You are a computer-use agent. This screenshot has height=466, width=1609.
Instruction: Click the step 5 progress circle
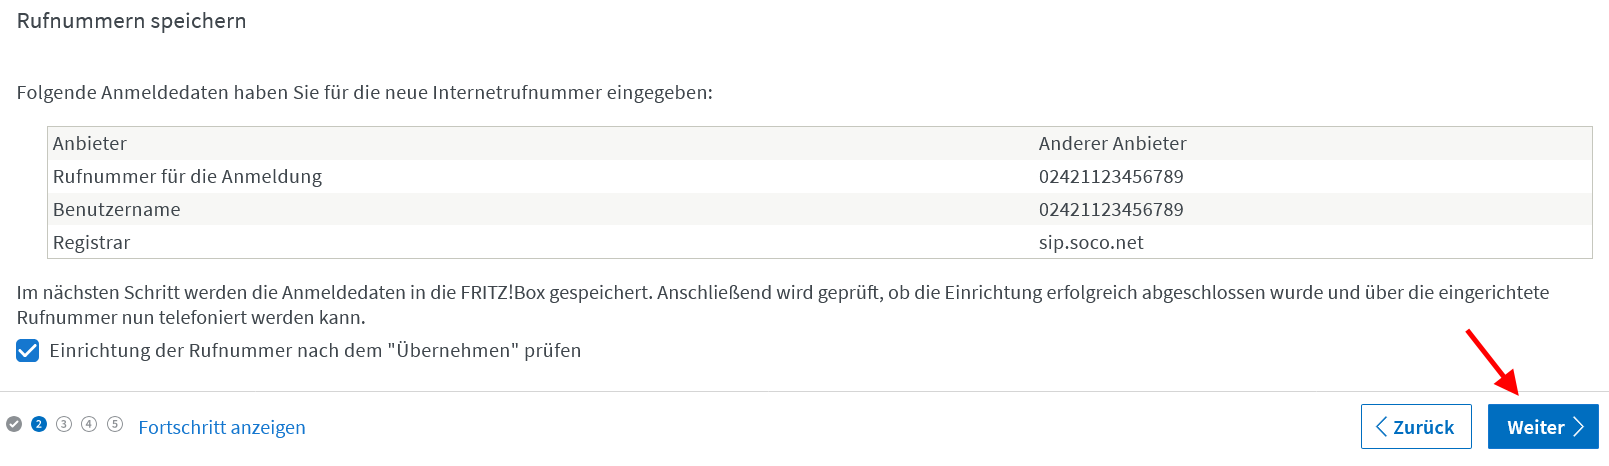tap(115, 424)
